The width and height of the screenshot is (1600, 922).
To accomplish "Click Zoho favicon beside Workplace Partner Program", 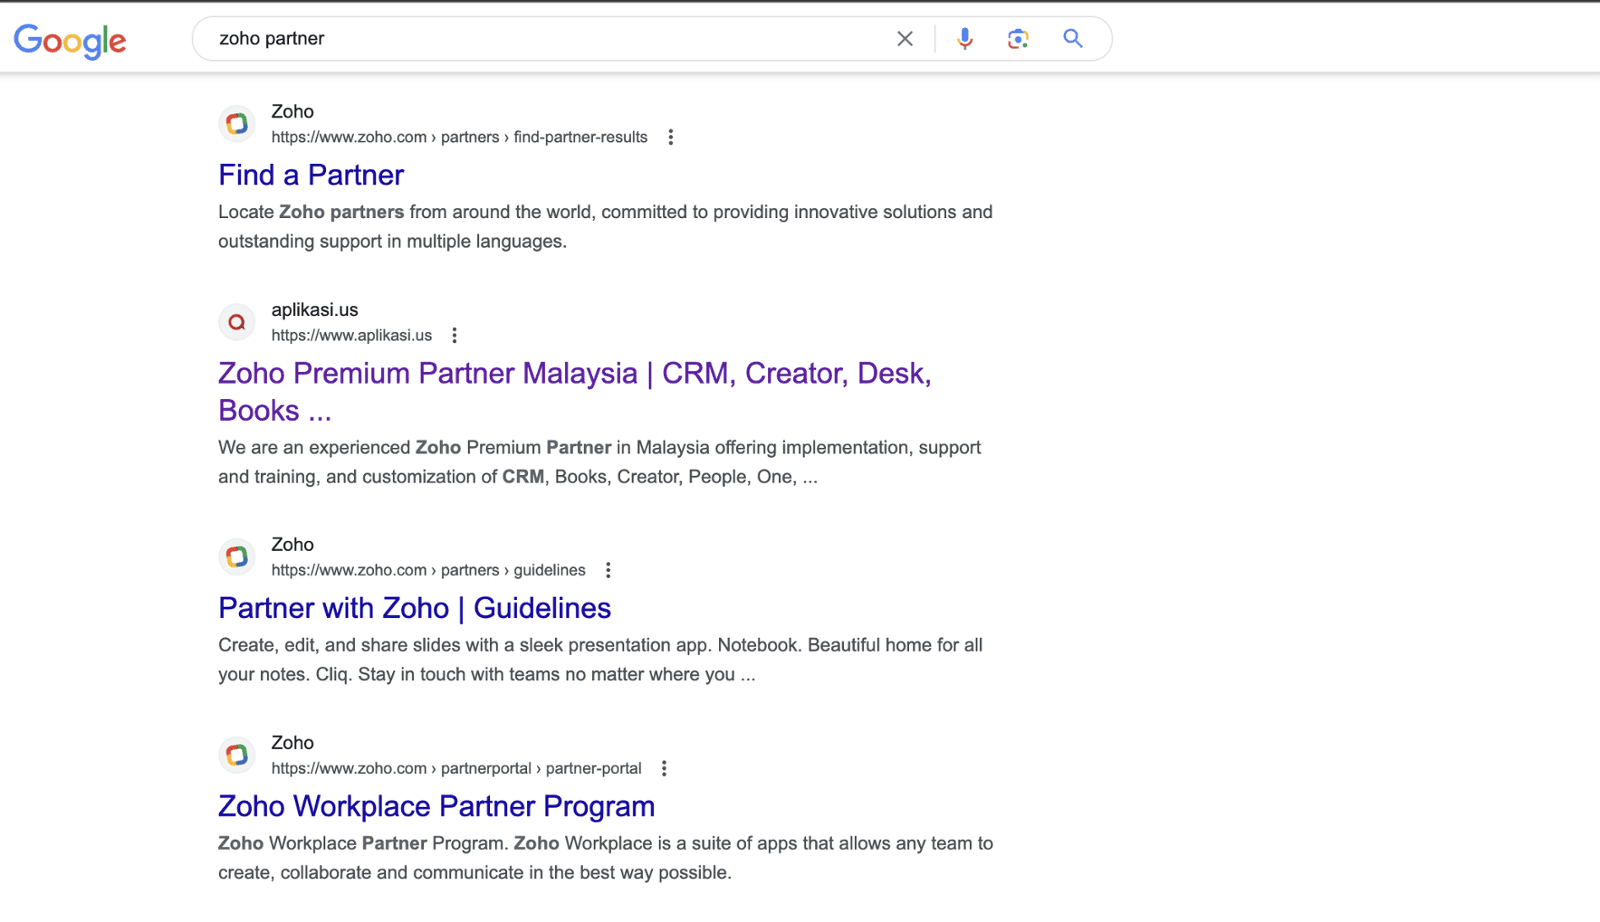I will coord(237,755).
